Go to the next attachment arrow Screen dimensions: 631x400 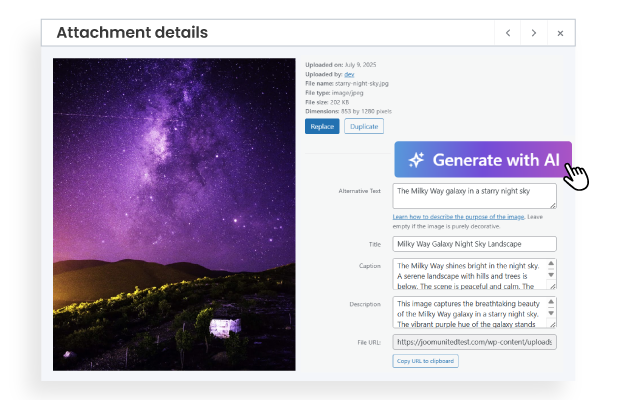(x=534, y=33)
